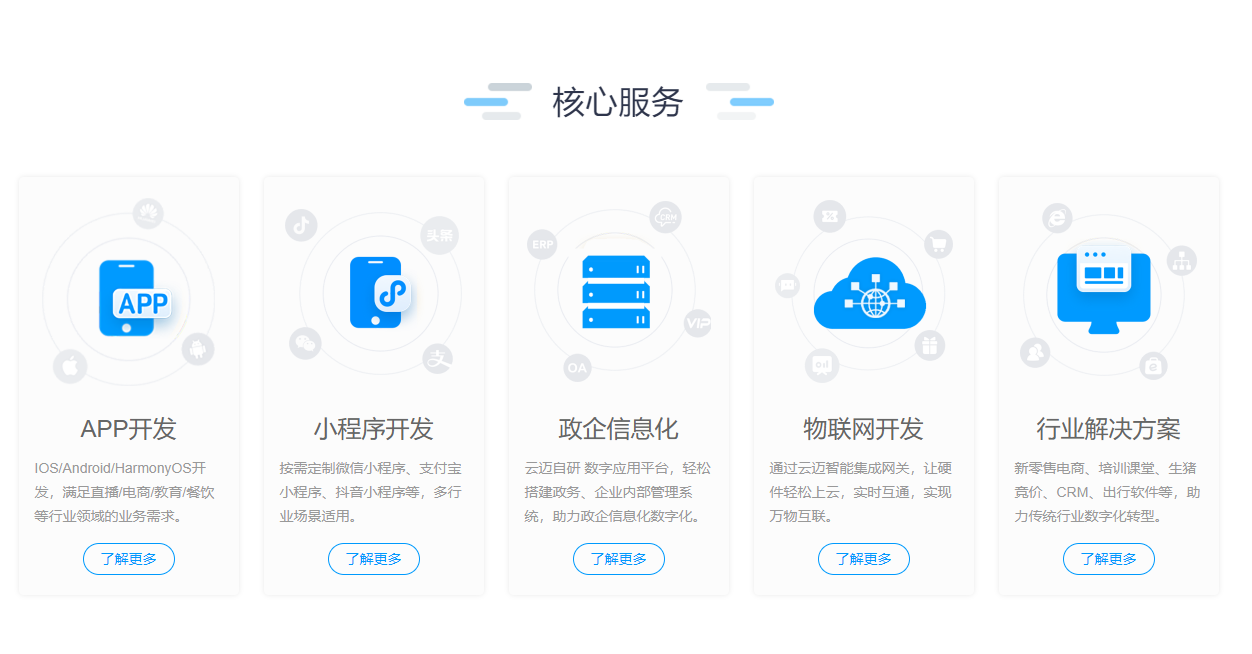Click the 按需定制微信小程序 description text
Image resolution: width=1252 pixels, height=654 pixels.
(370, 492)
